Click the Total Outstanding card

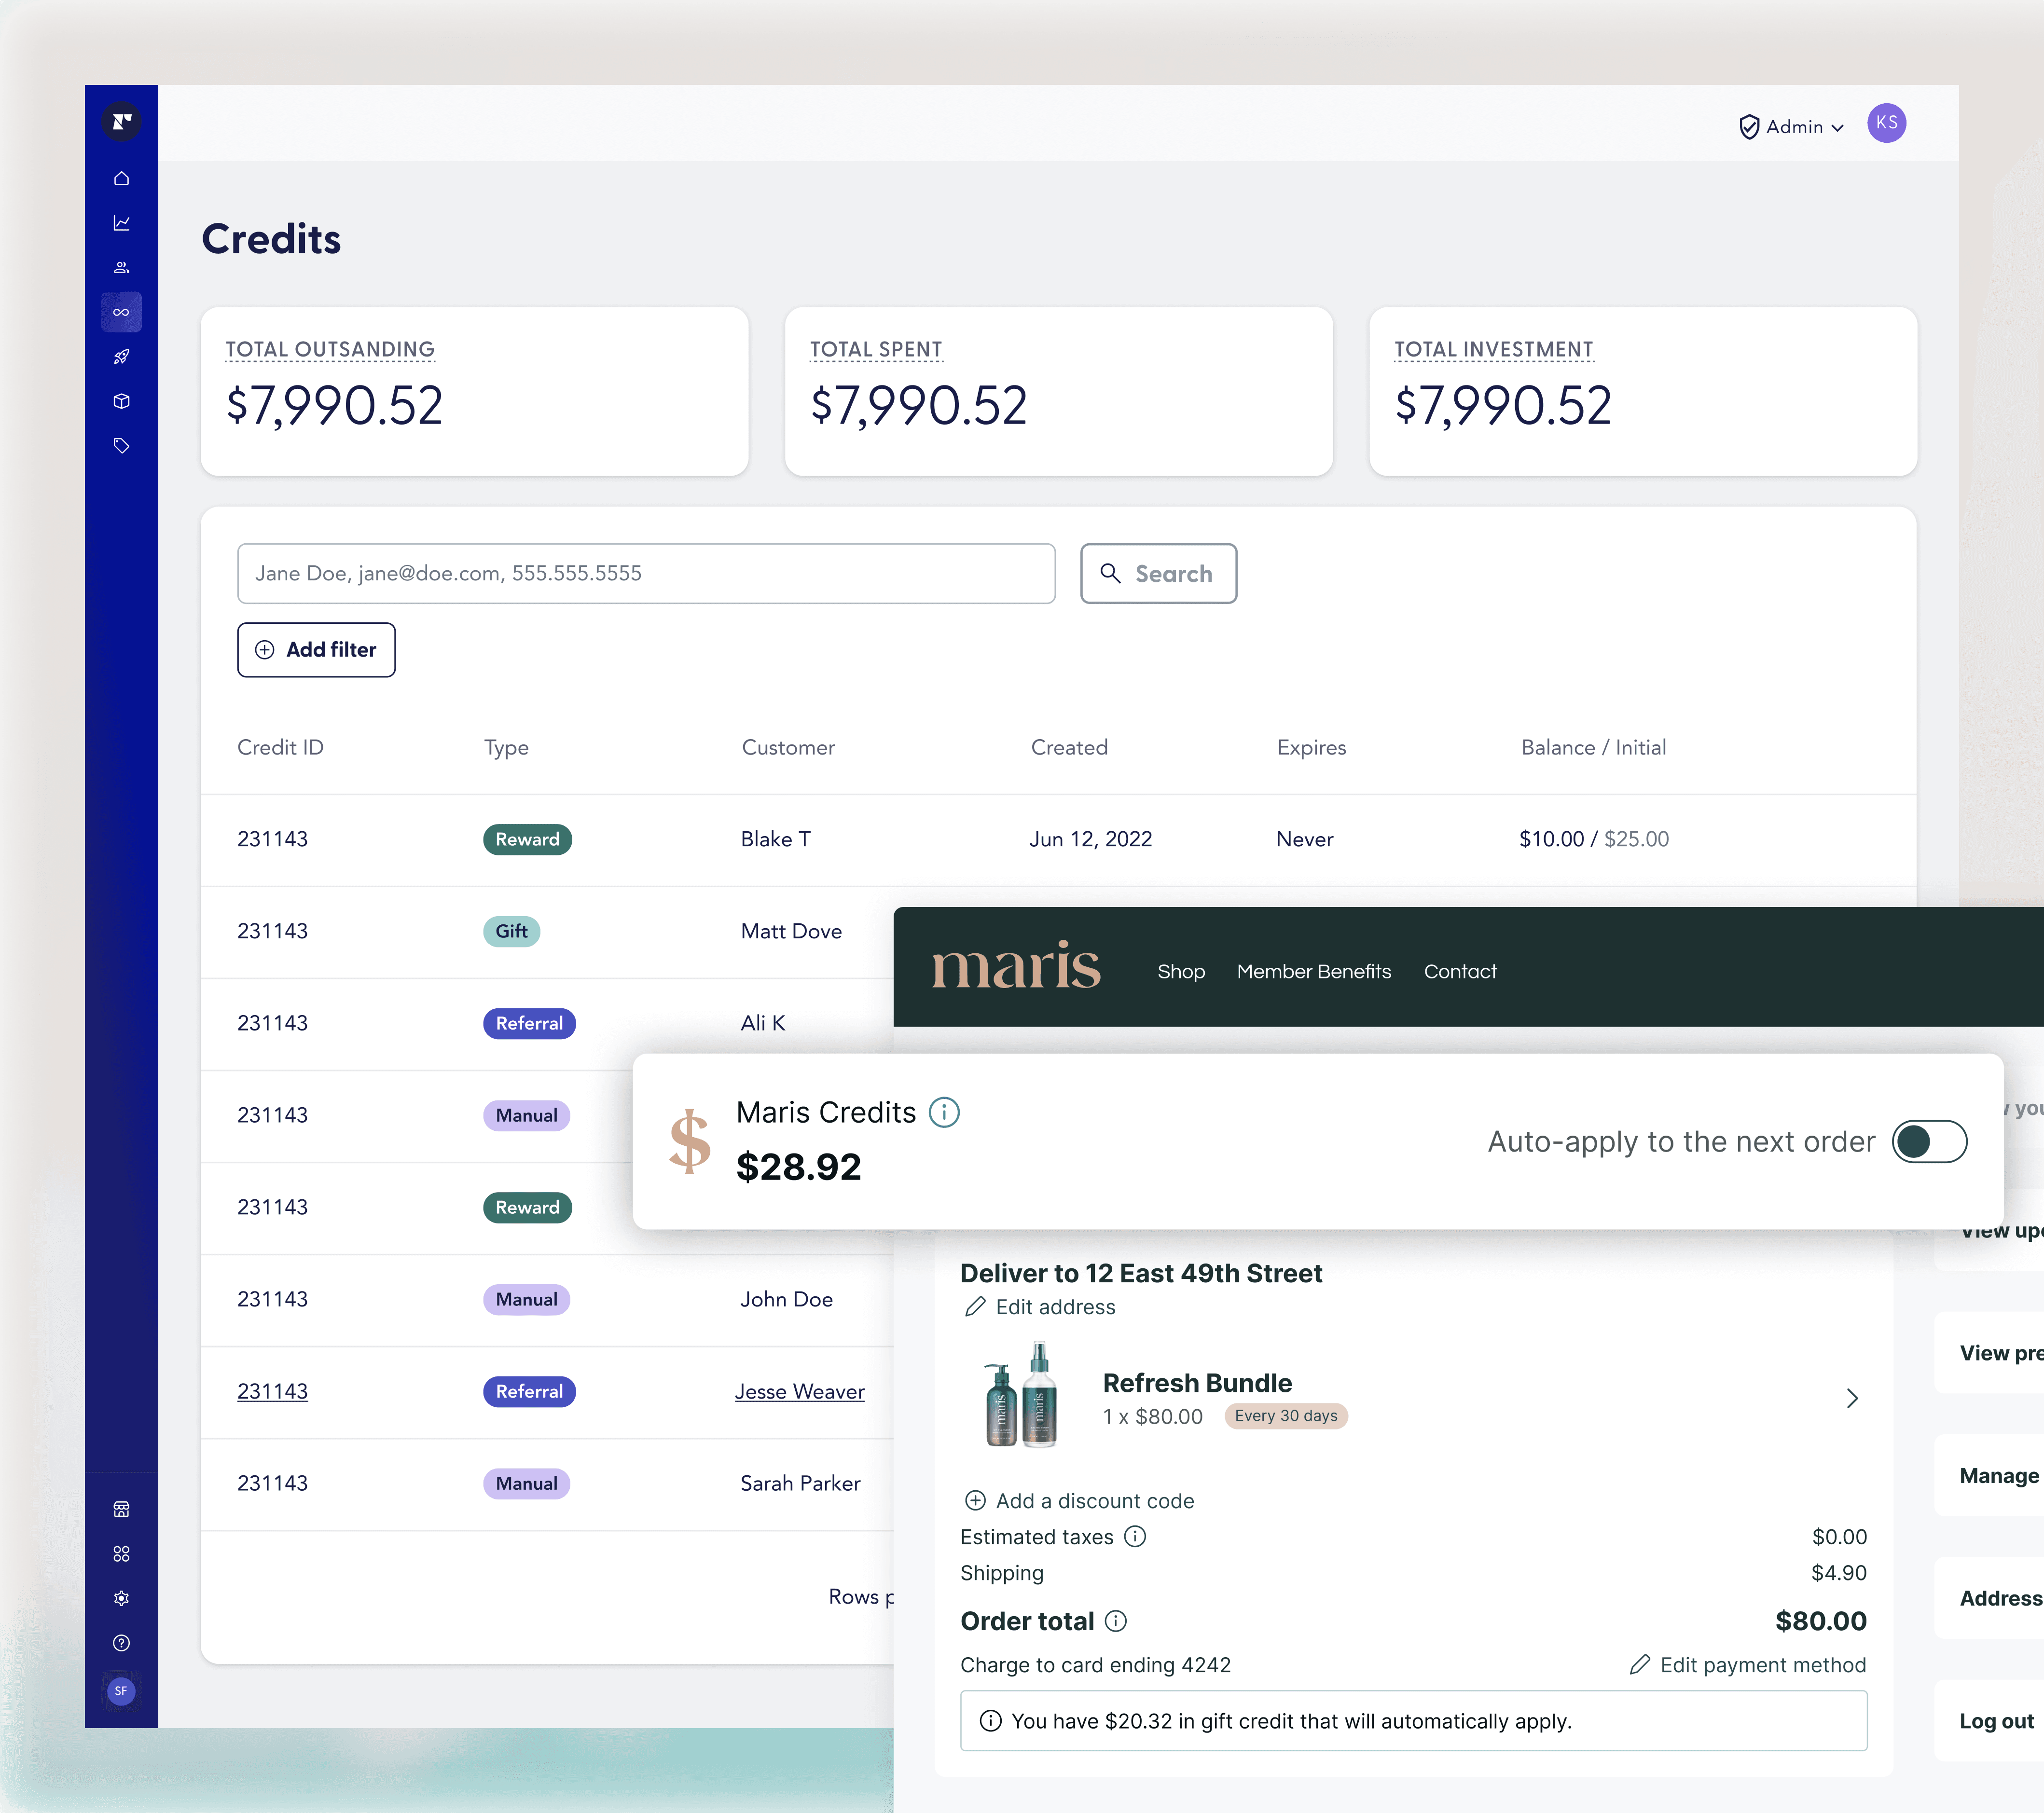[474, 391]
